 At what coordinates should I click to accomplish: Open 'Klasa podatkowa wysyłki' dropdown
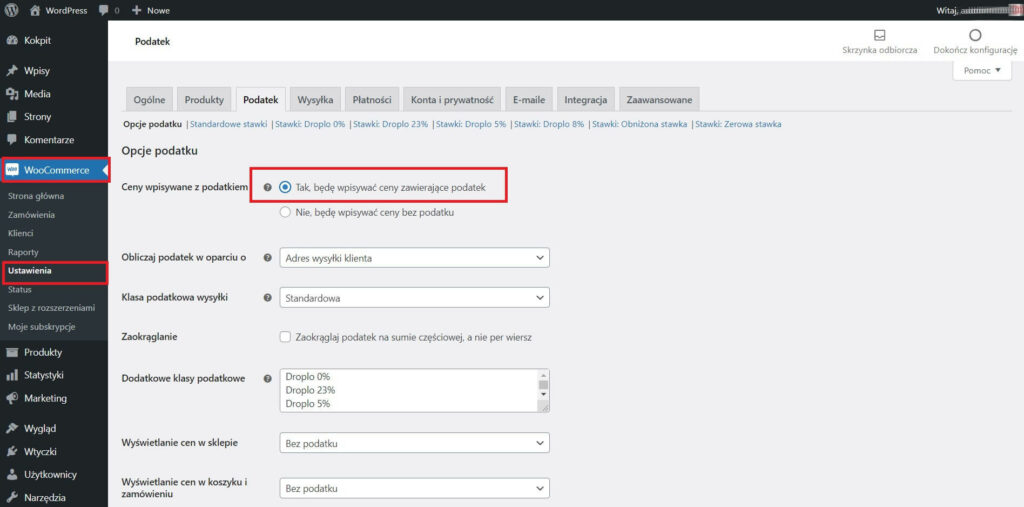click(414, 297)
